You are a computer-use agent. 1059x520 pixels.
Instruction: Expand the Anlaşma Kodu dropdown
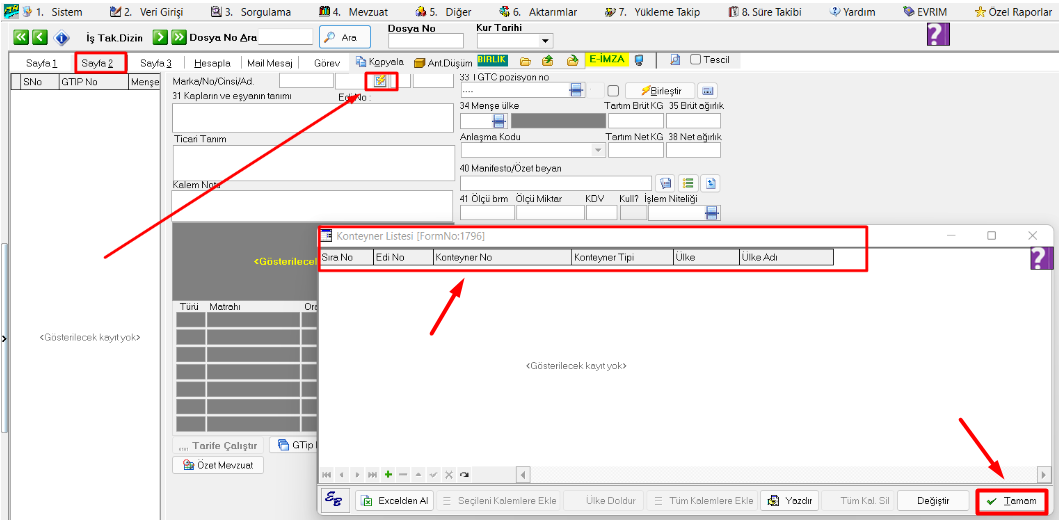click(x=598, y=150)
